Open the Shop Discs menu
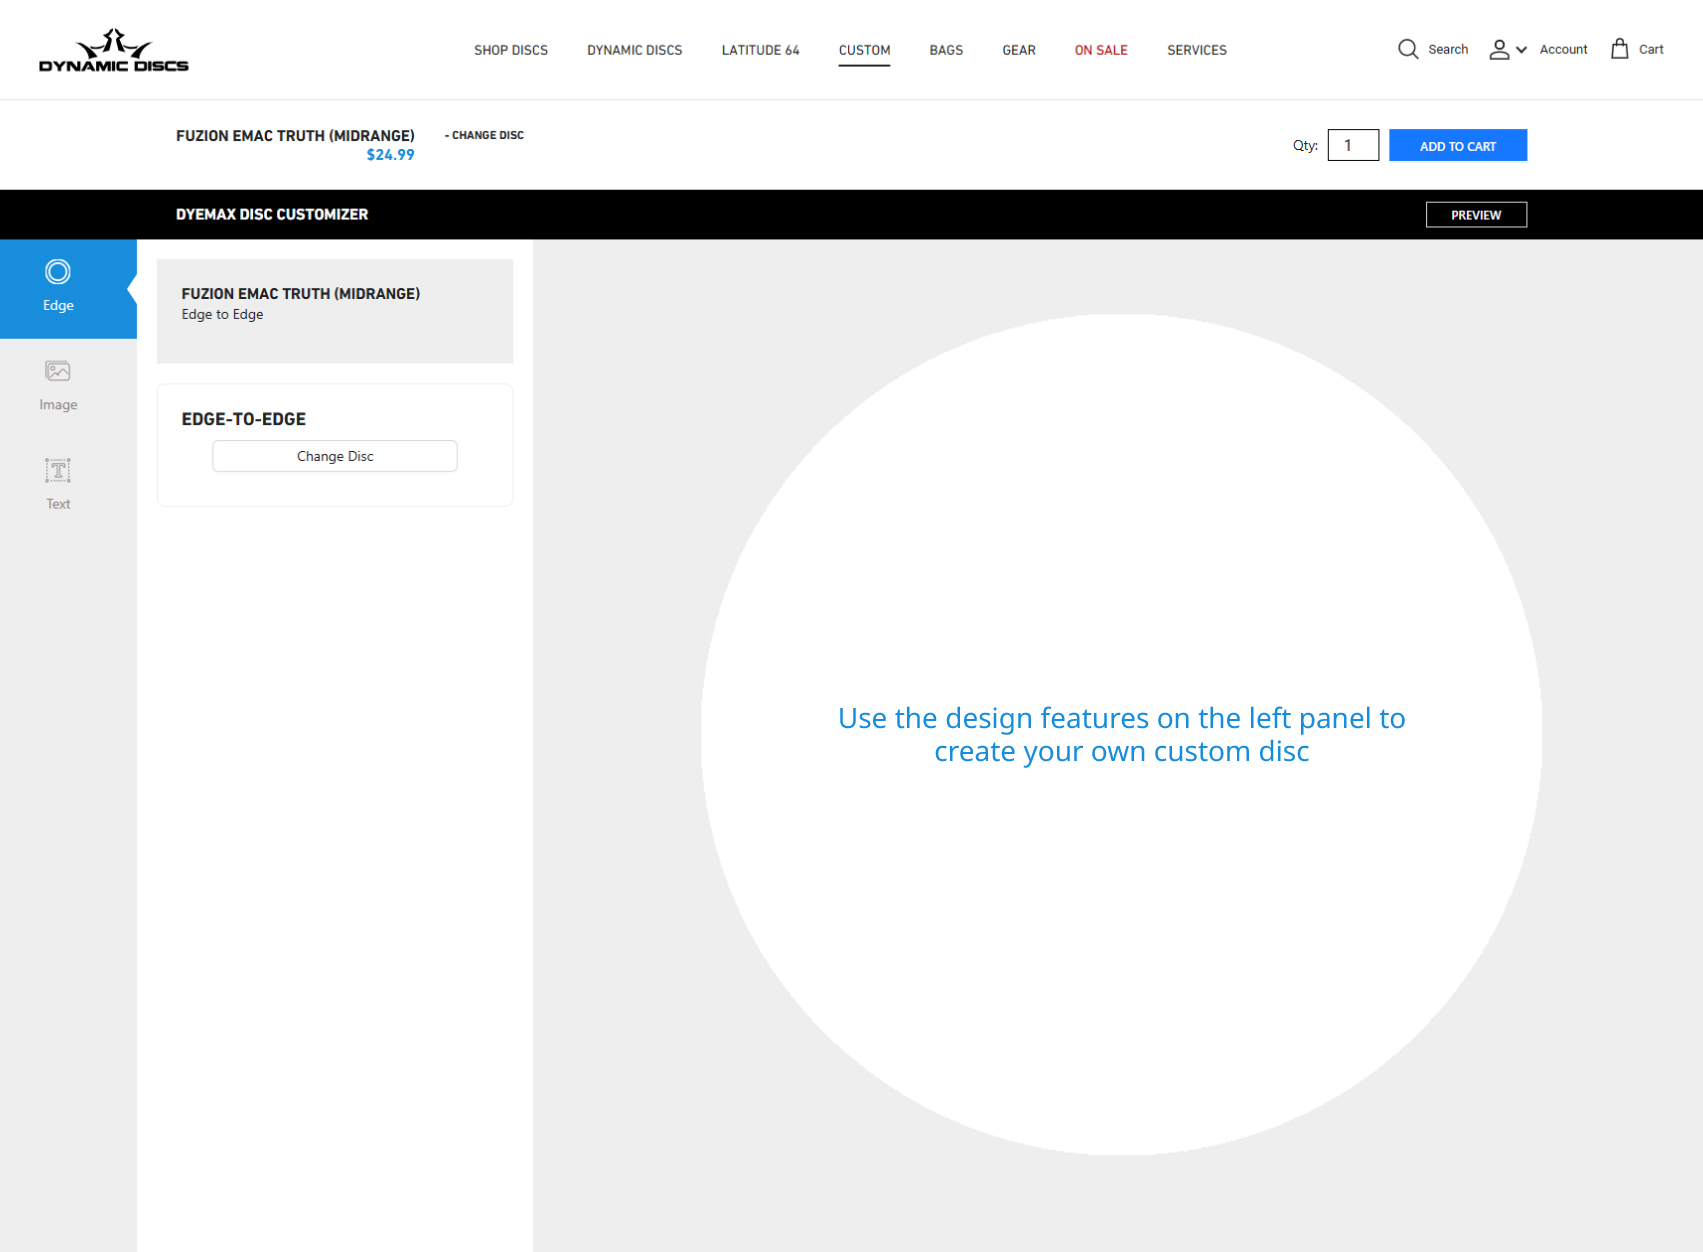Image resolution: width=1703 pixels, height=1252 pixels. click(x=511, y=50)
